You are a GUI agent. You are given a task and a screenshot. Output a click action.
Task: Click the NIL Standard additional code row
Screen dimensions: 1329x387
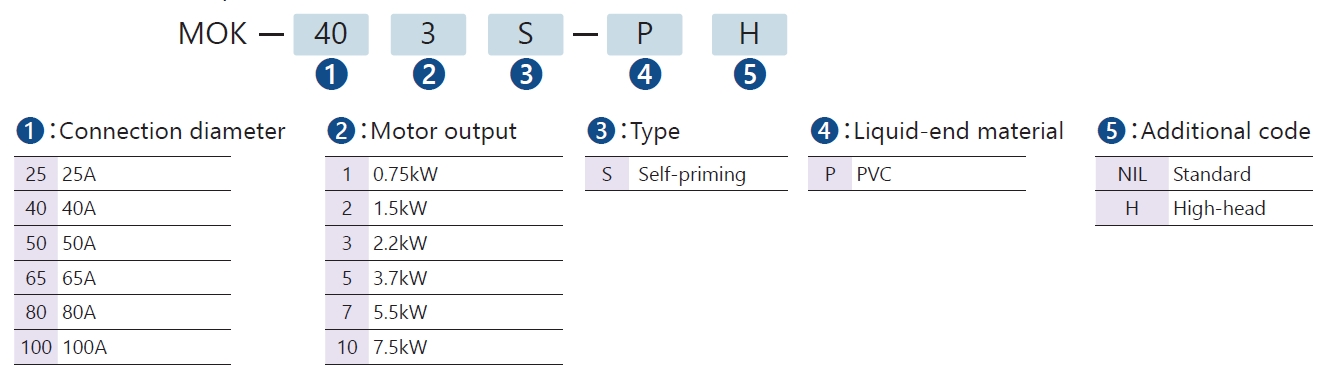(1204, 174)
